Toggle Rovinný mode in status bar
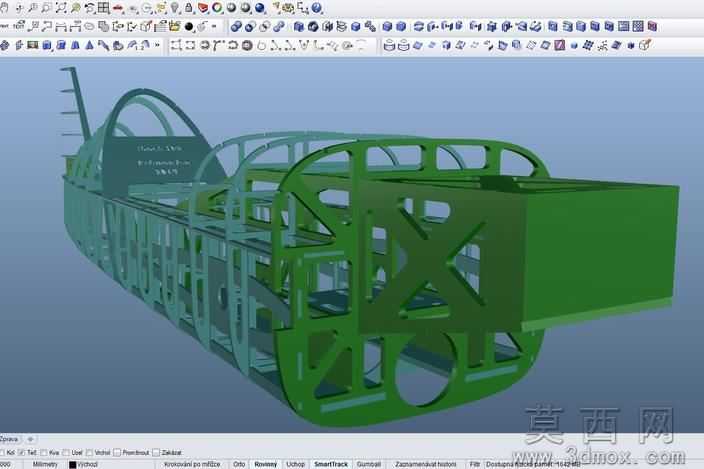 click(266, 464)
